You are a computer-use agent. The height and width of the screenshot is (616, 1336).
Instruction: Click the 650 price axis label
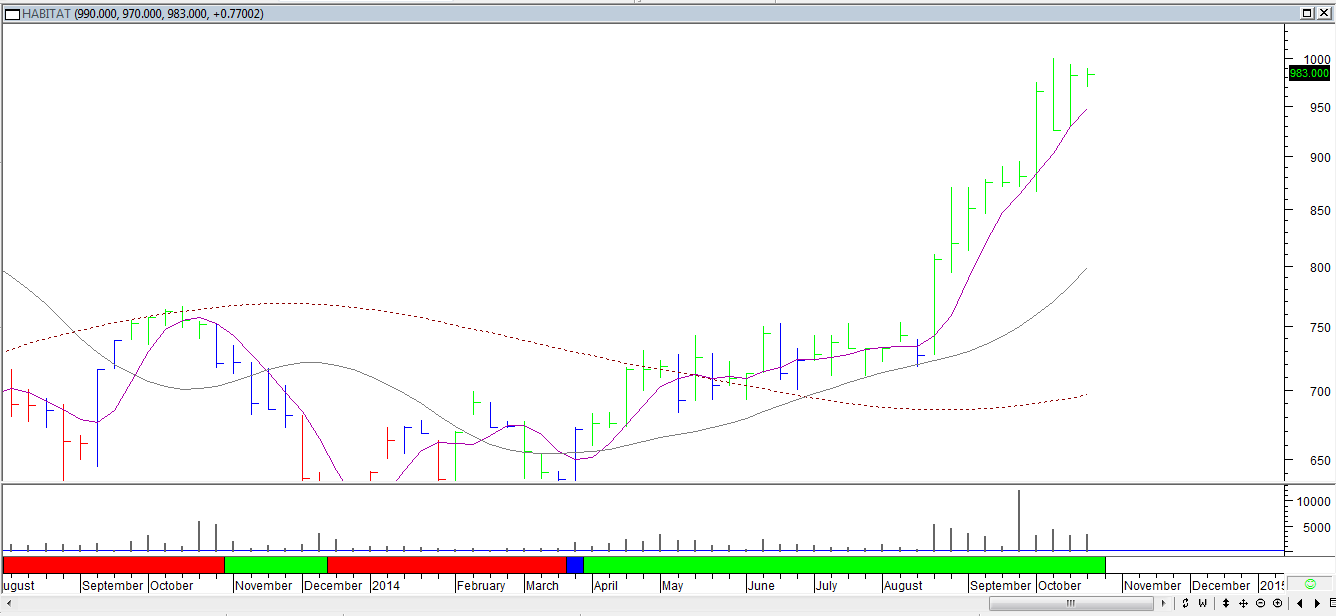[1319, 459]
